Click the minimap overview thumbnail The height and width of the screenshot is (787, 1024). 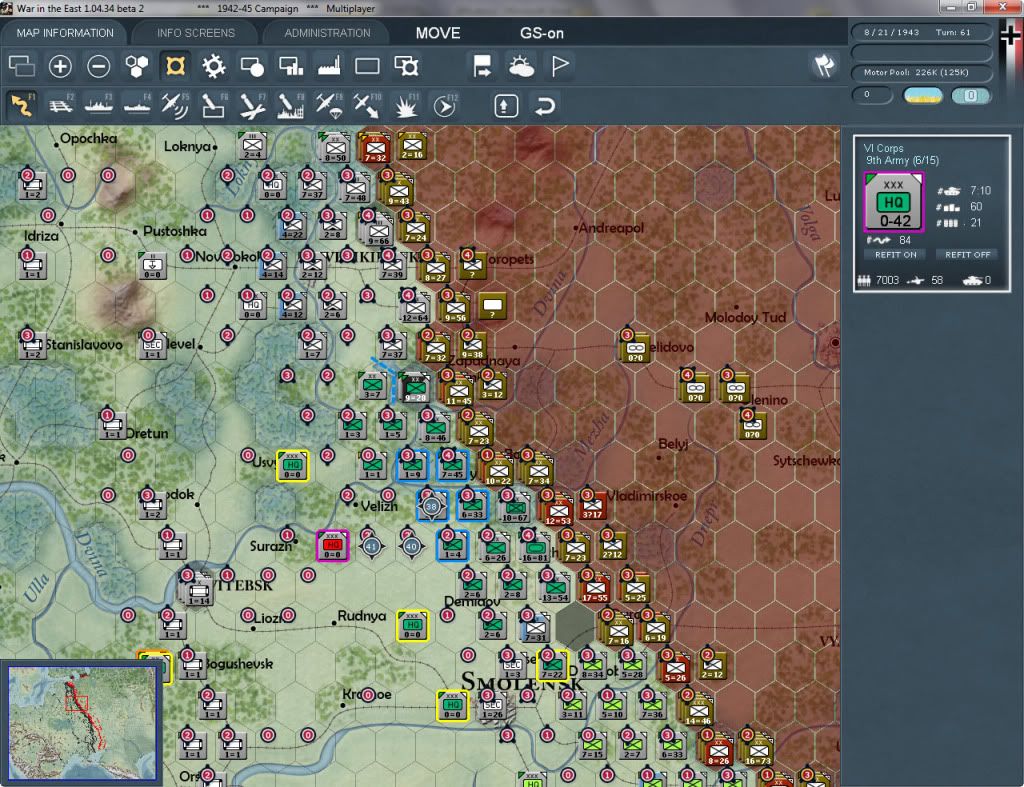(82, 722)
